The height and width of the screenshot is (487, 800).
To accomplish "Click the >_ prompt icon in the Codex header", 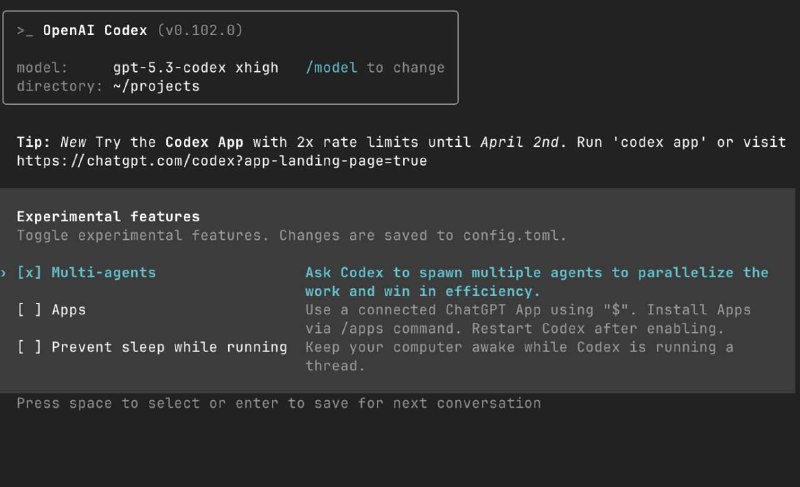I will (x=25, y=31).
